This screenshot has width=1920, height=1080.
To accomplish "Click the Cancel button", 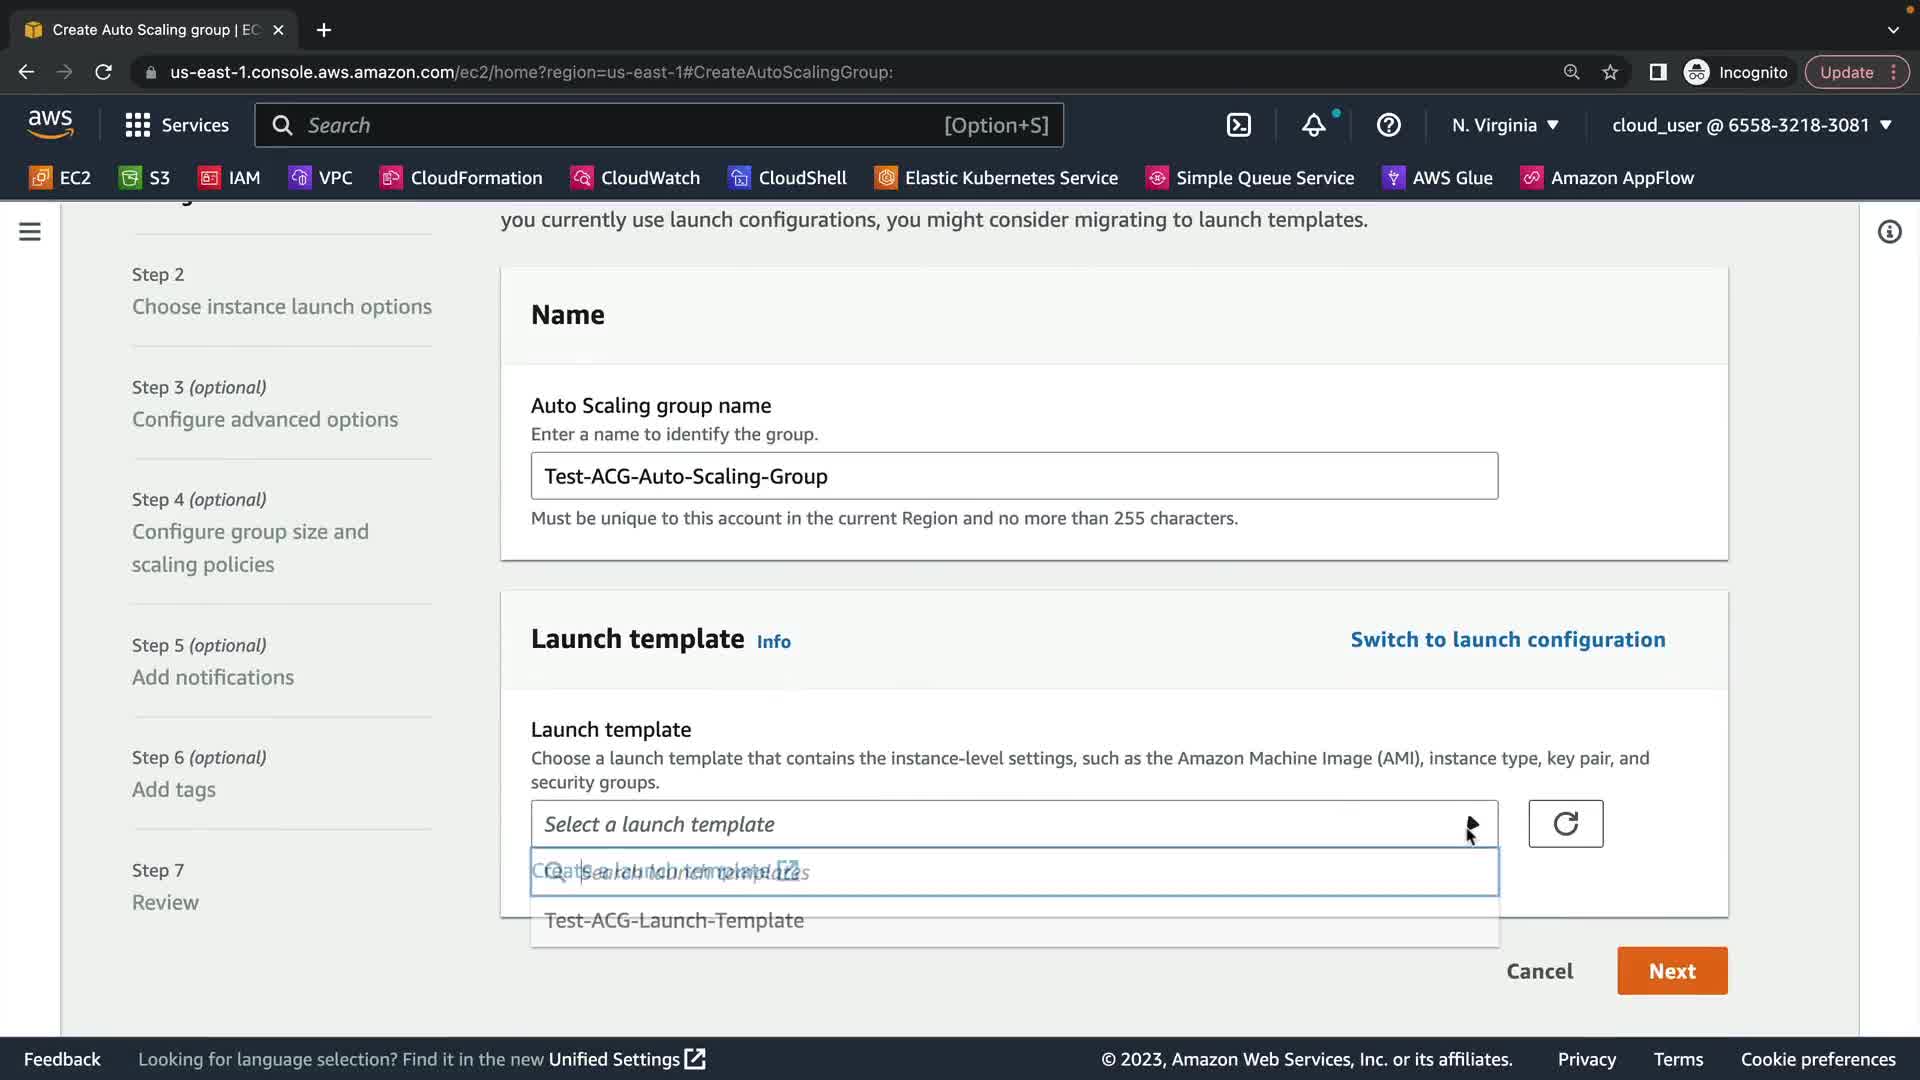I will tap(1539, 971).
